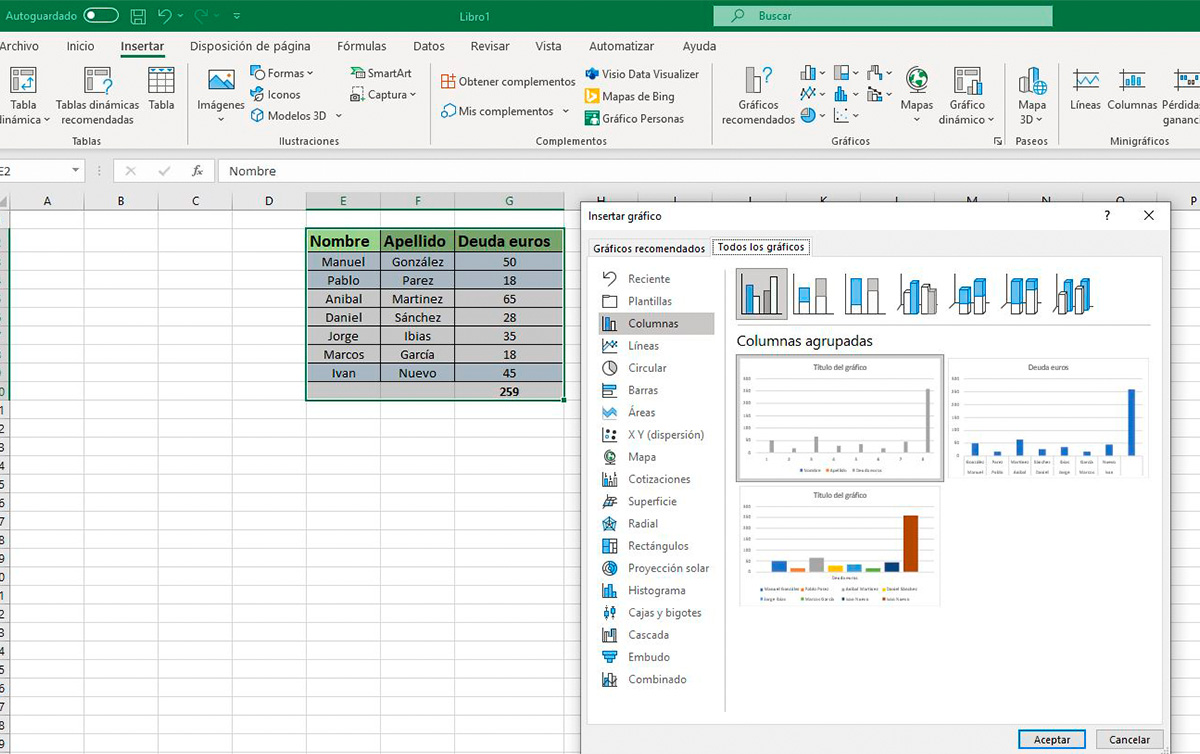Click the formula bar showing Nombre
Screen dimensions: 1200x754
pos(709,171)
